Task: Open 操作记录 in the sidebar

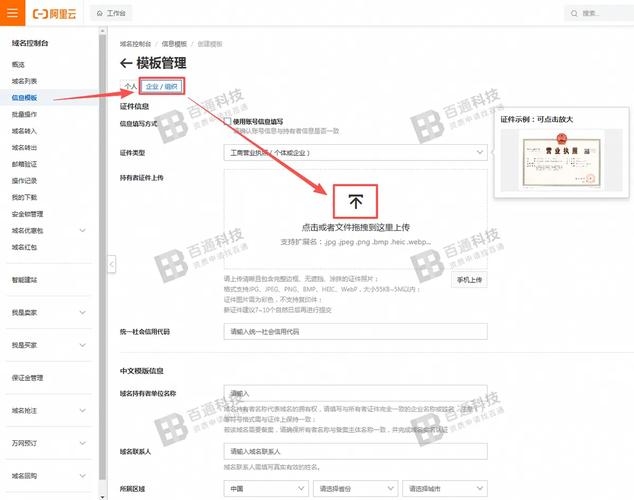Action: click(x=24, y=180)
